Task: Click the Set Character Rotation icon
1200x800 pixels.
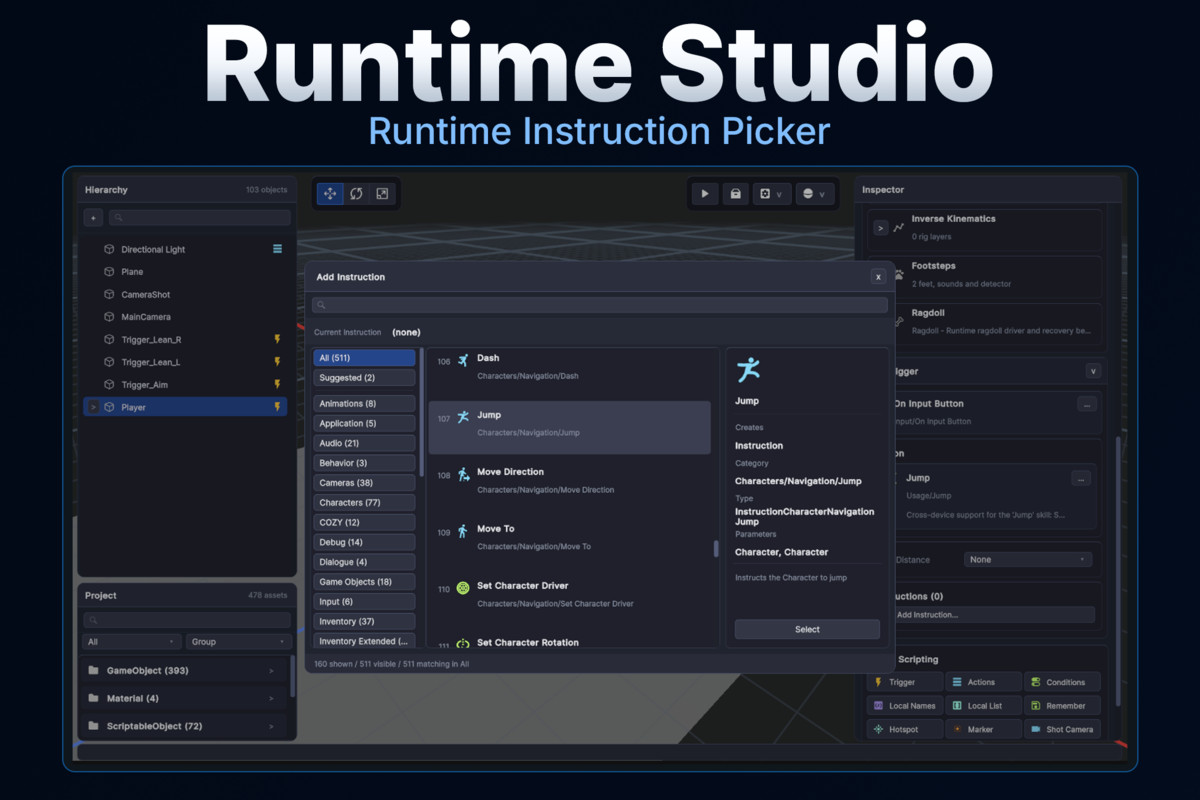Action: [x=463, y=644]
